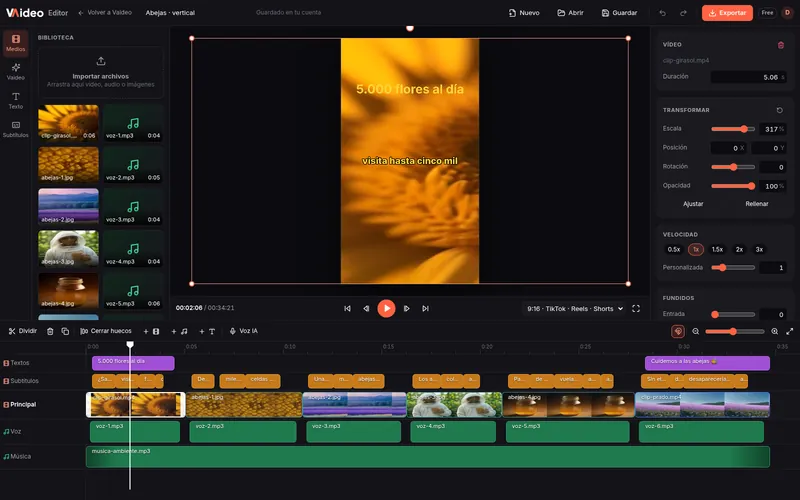
Task: Adjust the Escala slider
Action: 733,129
